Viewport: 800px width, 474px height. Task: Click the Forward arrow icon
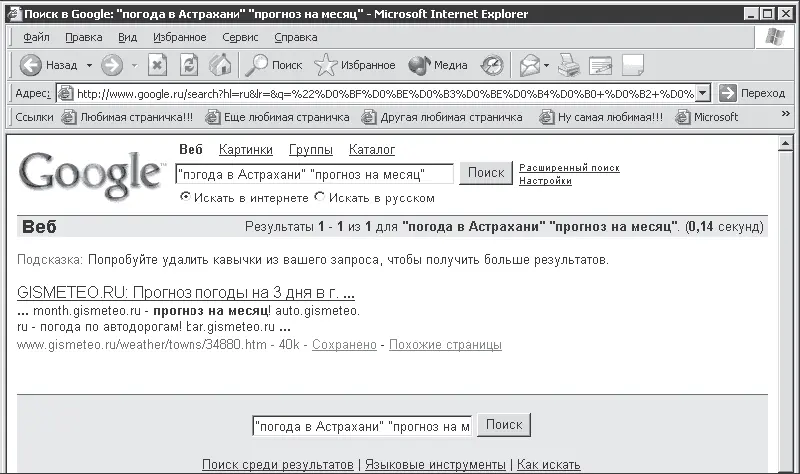click(112, 65)
